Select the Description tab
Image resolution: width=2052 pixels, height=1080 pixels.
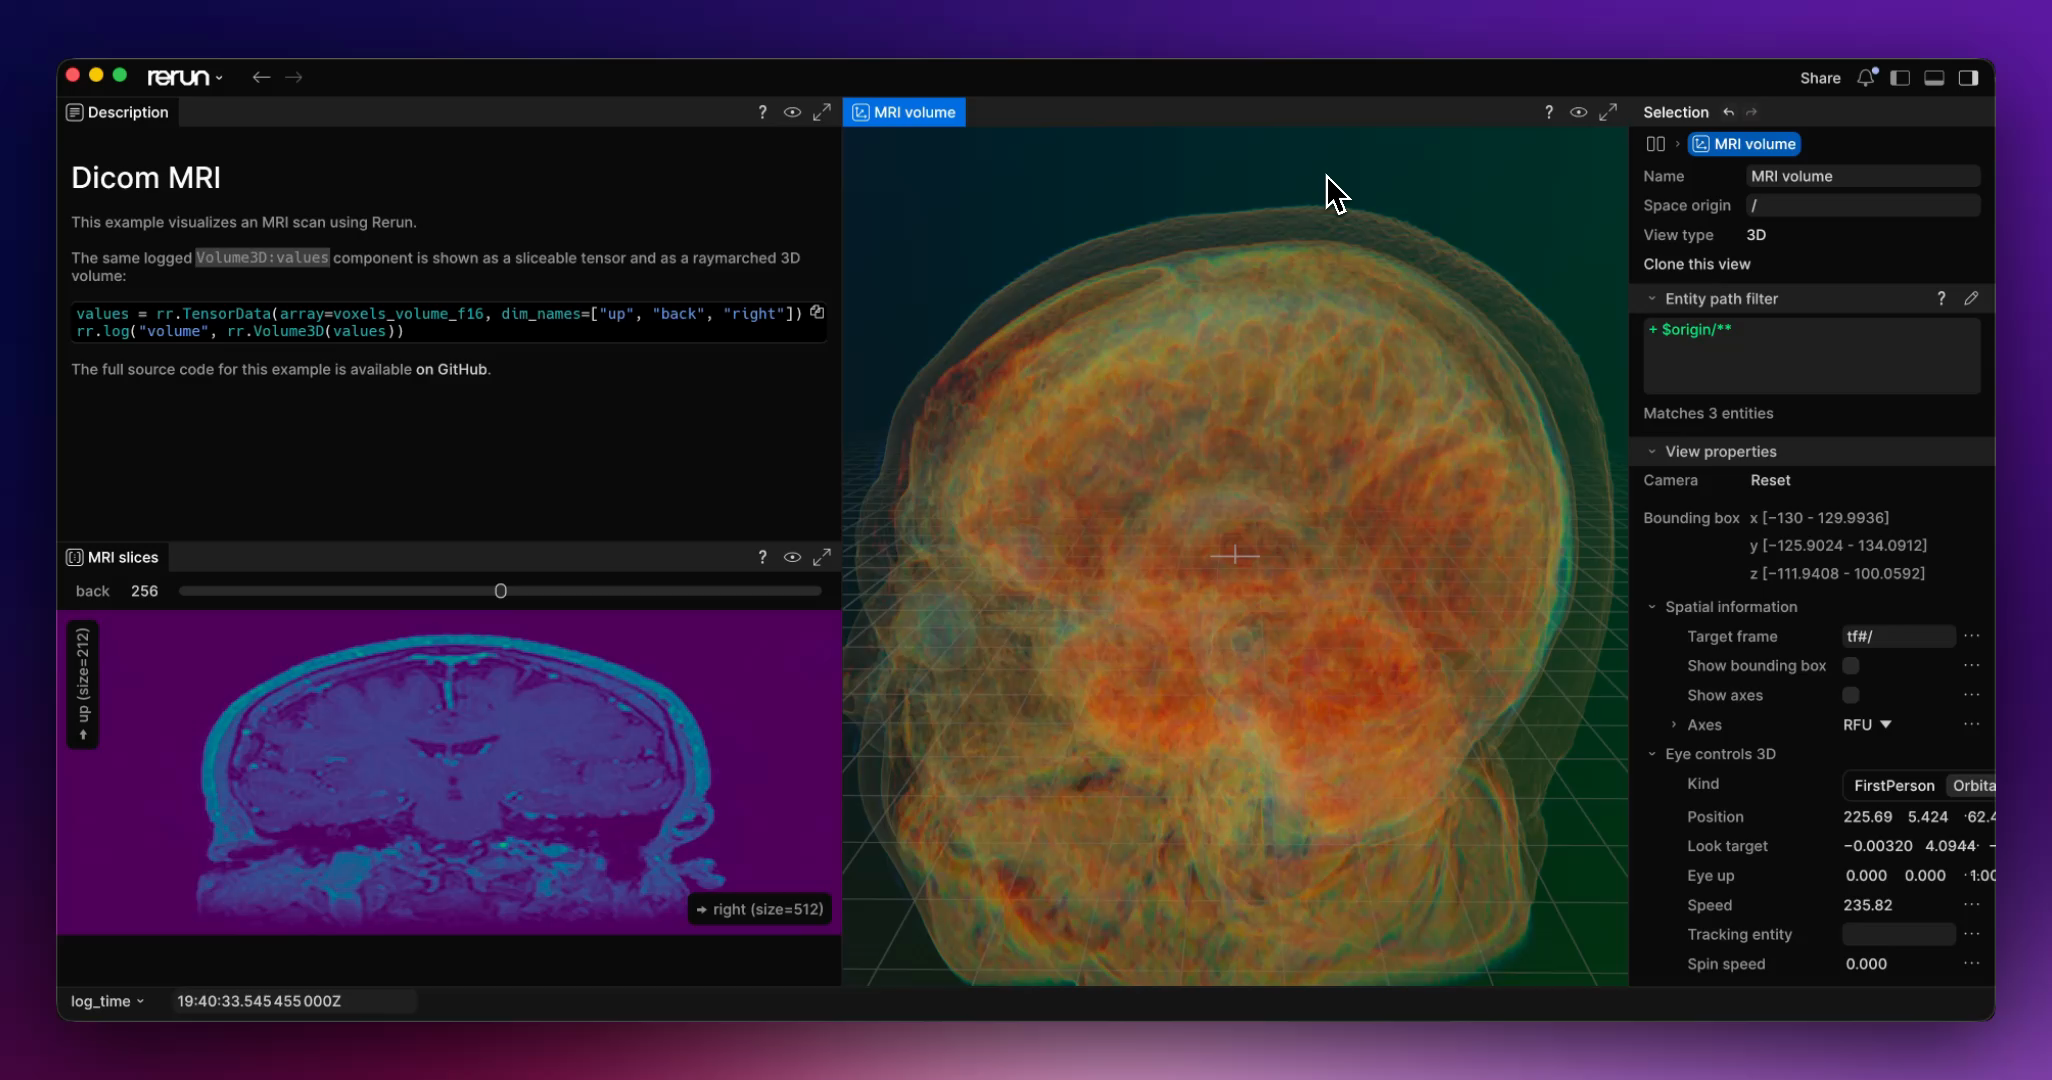[118, 112]
